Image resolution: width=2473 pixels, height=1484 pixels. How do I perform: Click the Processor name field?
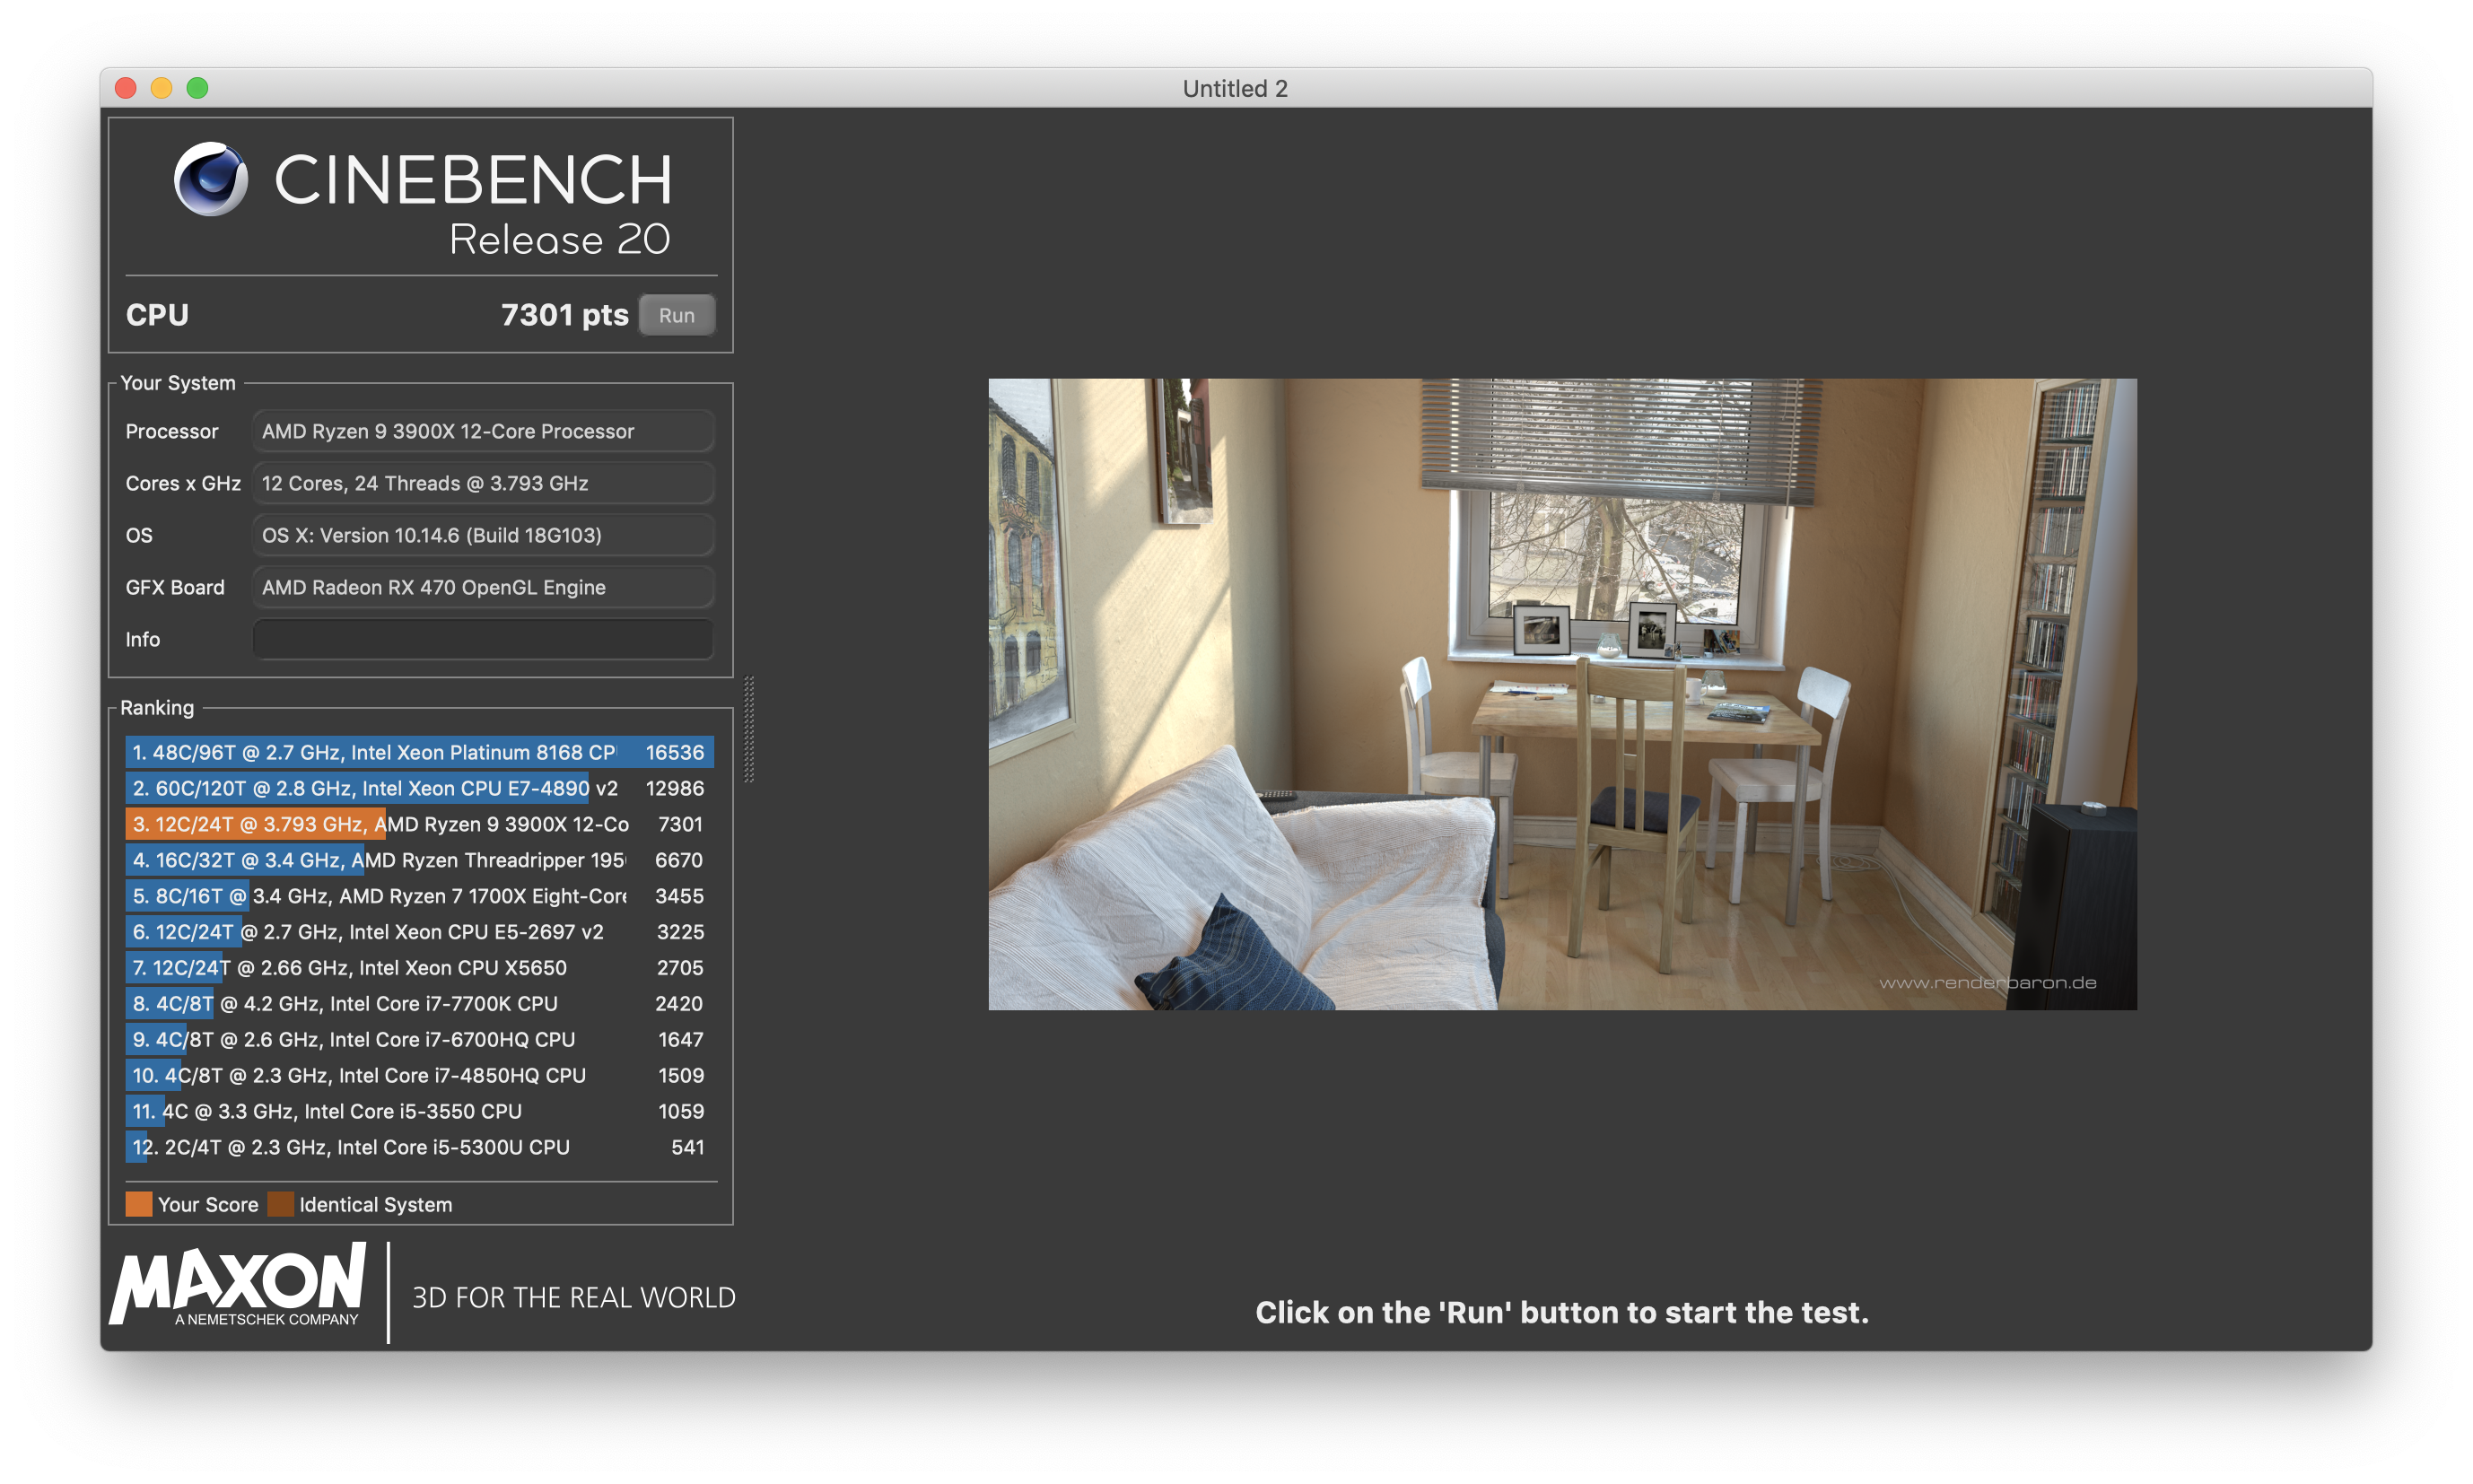tap(483, 431)
